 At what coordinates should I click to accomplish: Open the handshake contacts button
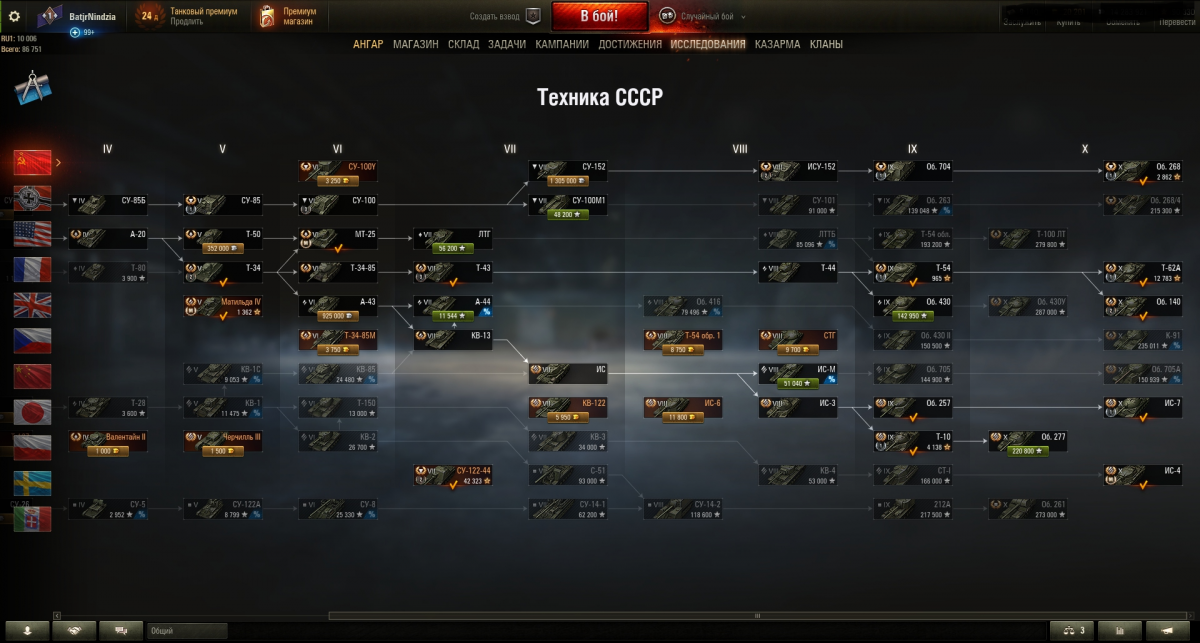(x=75, y=630)
